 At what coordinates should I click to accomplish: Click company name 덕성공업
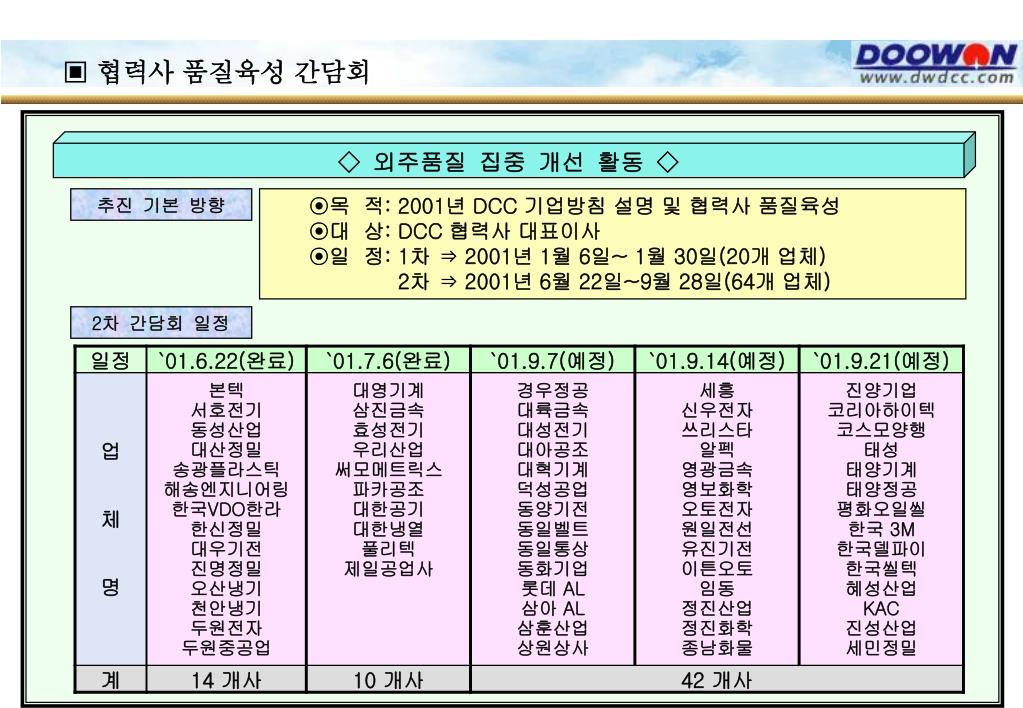point(553,489)
